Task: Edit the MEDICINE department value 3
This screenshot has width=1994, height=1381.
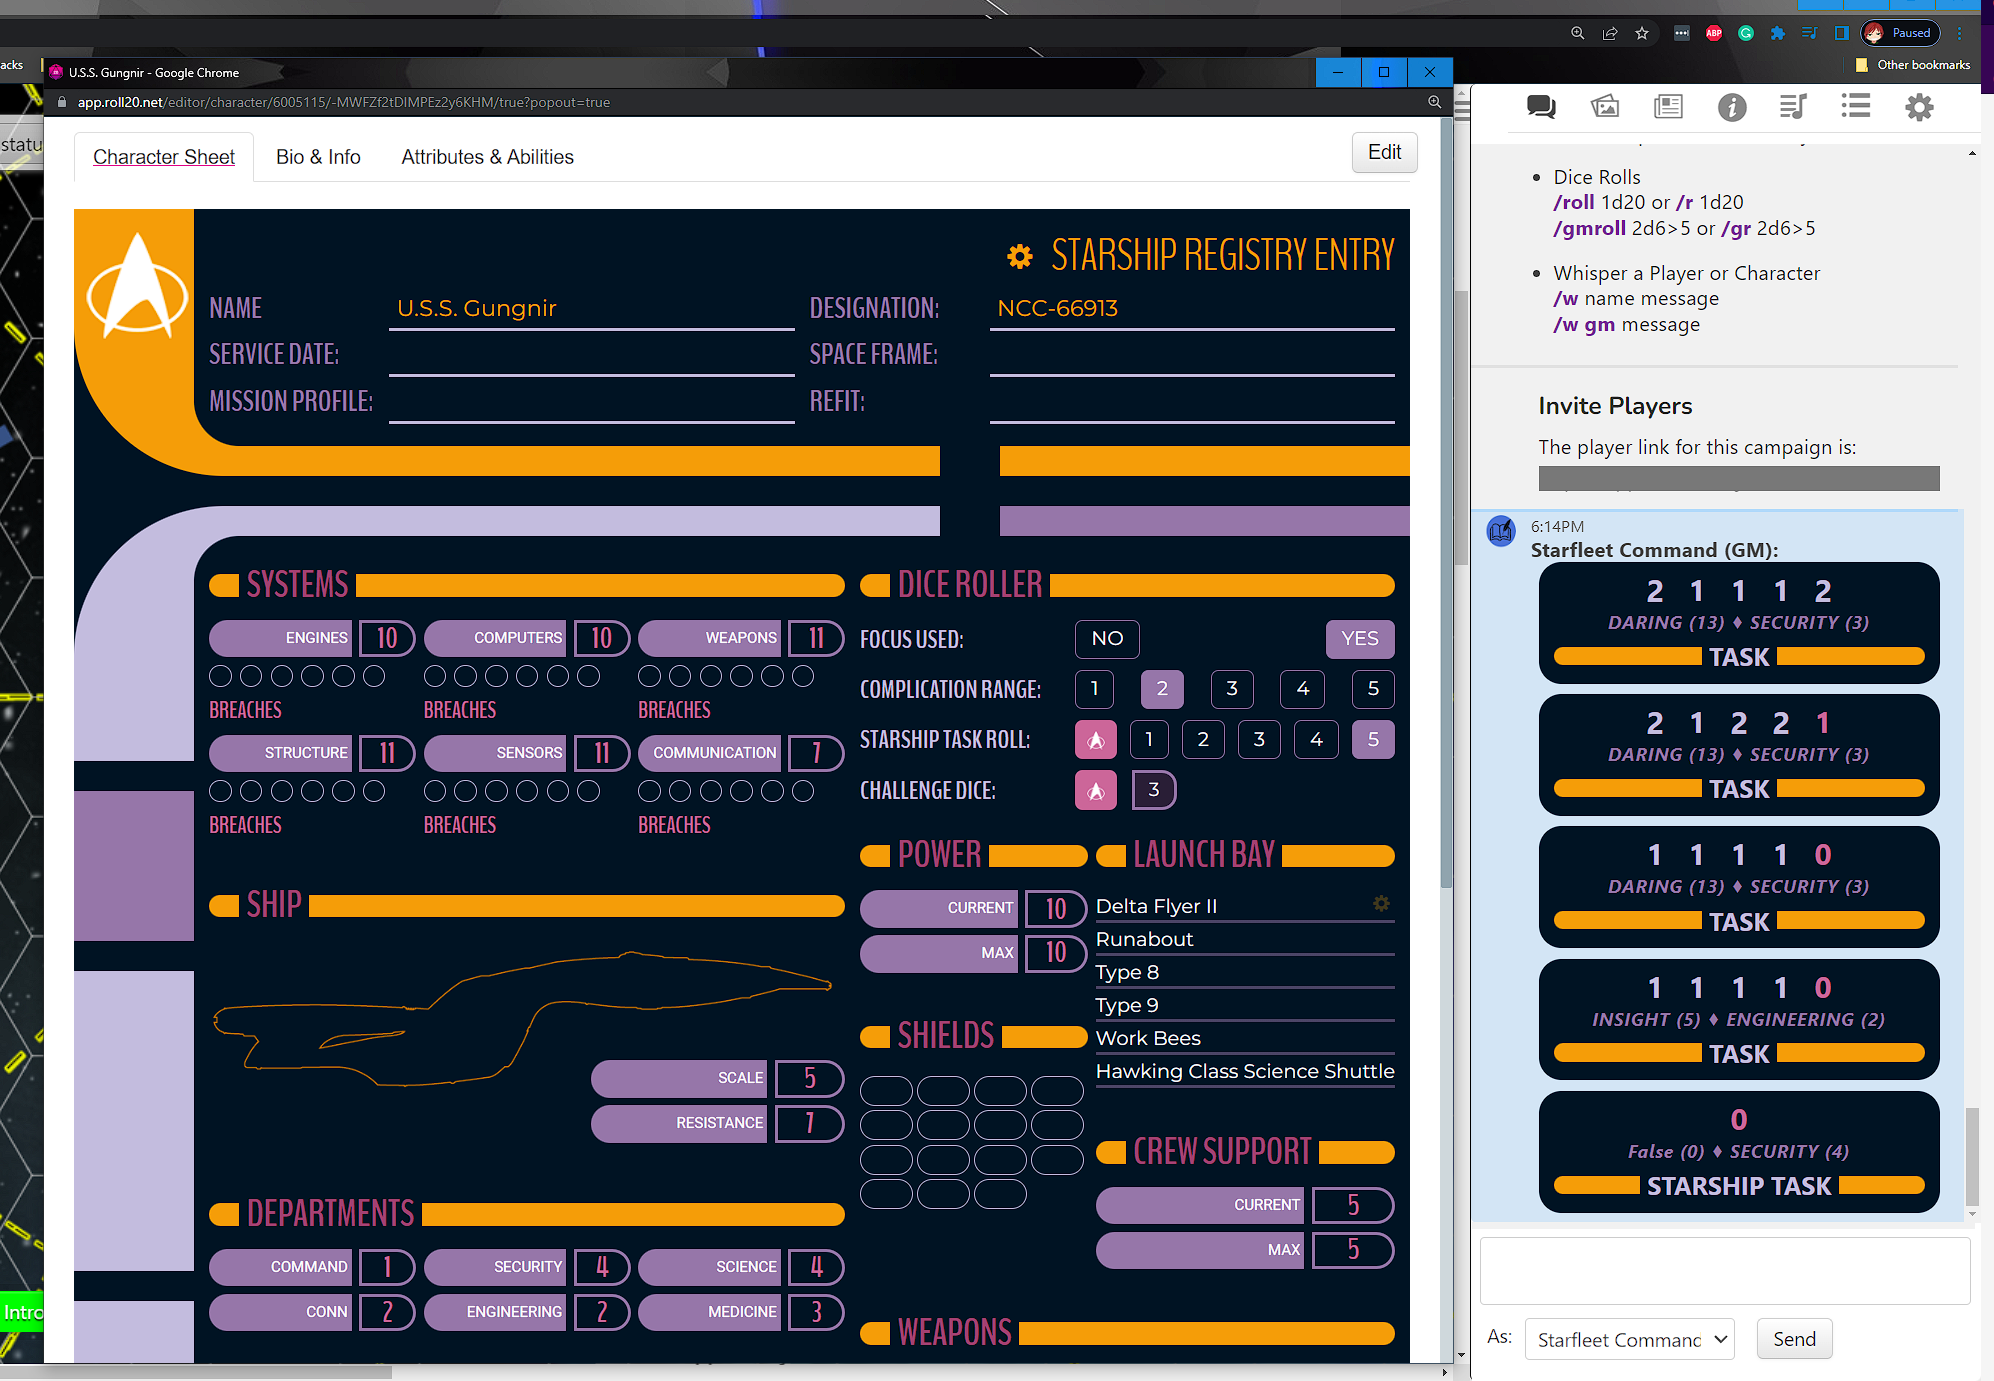Action: [816, 1312]
